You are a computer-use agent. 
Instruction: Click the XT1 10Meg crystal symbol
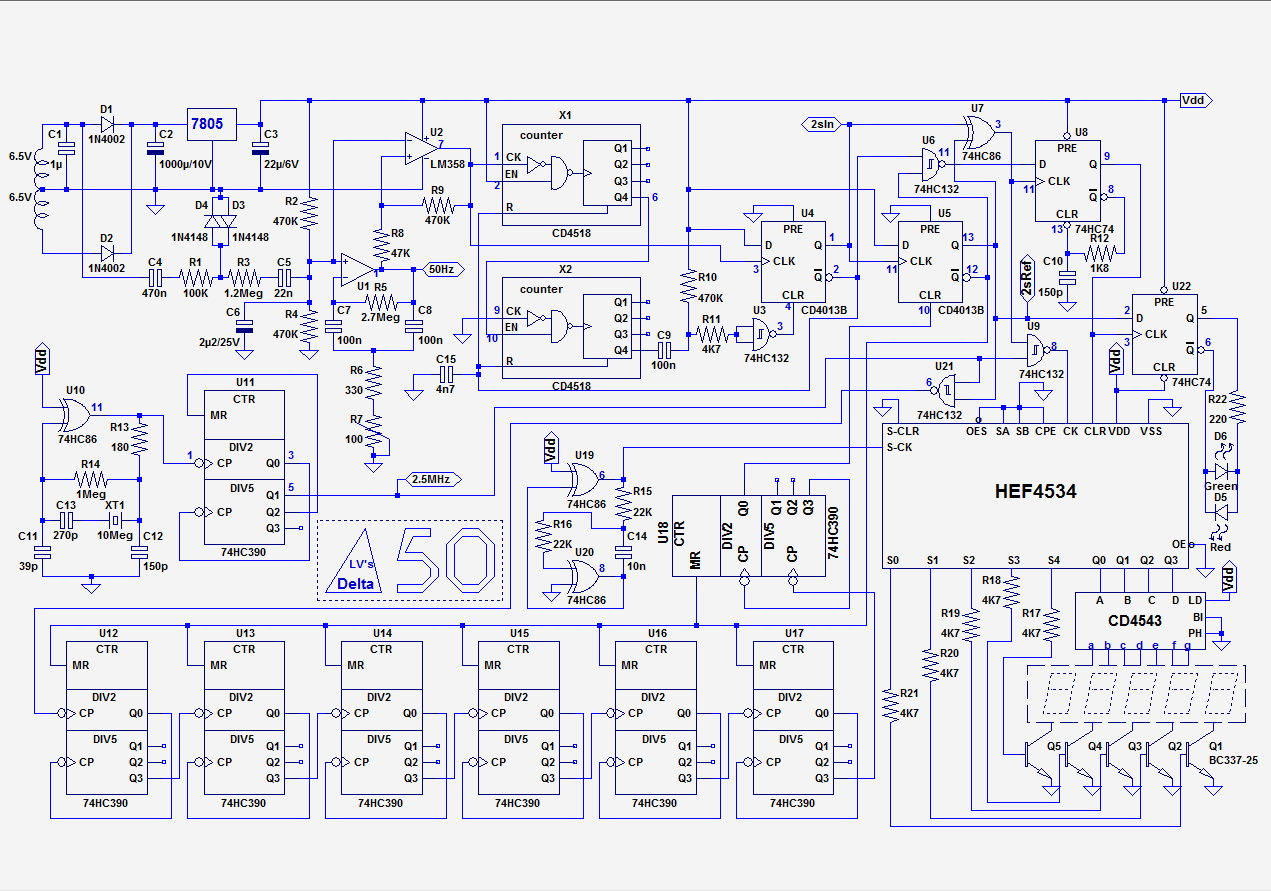click(116, 521)
